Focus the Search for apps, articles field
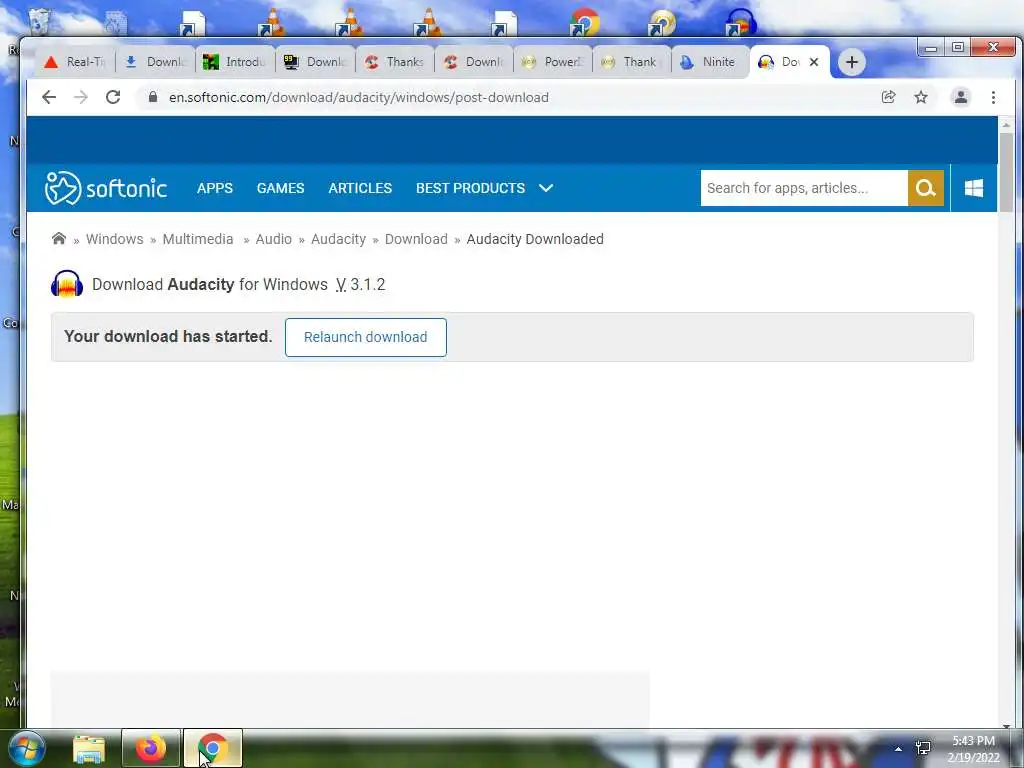Screen dimensions: 1024x768 804,188
